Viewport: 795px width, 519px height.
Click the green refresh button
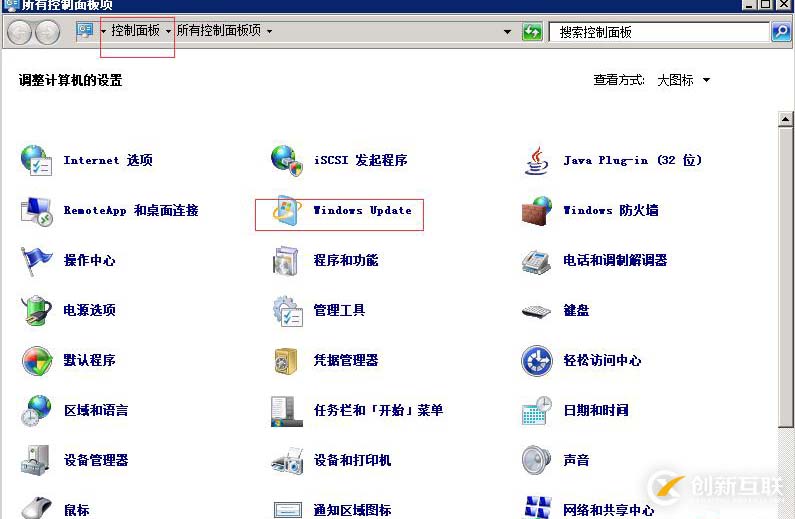tap(532, 32)
